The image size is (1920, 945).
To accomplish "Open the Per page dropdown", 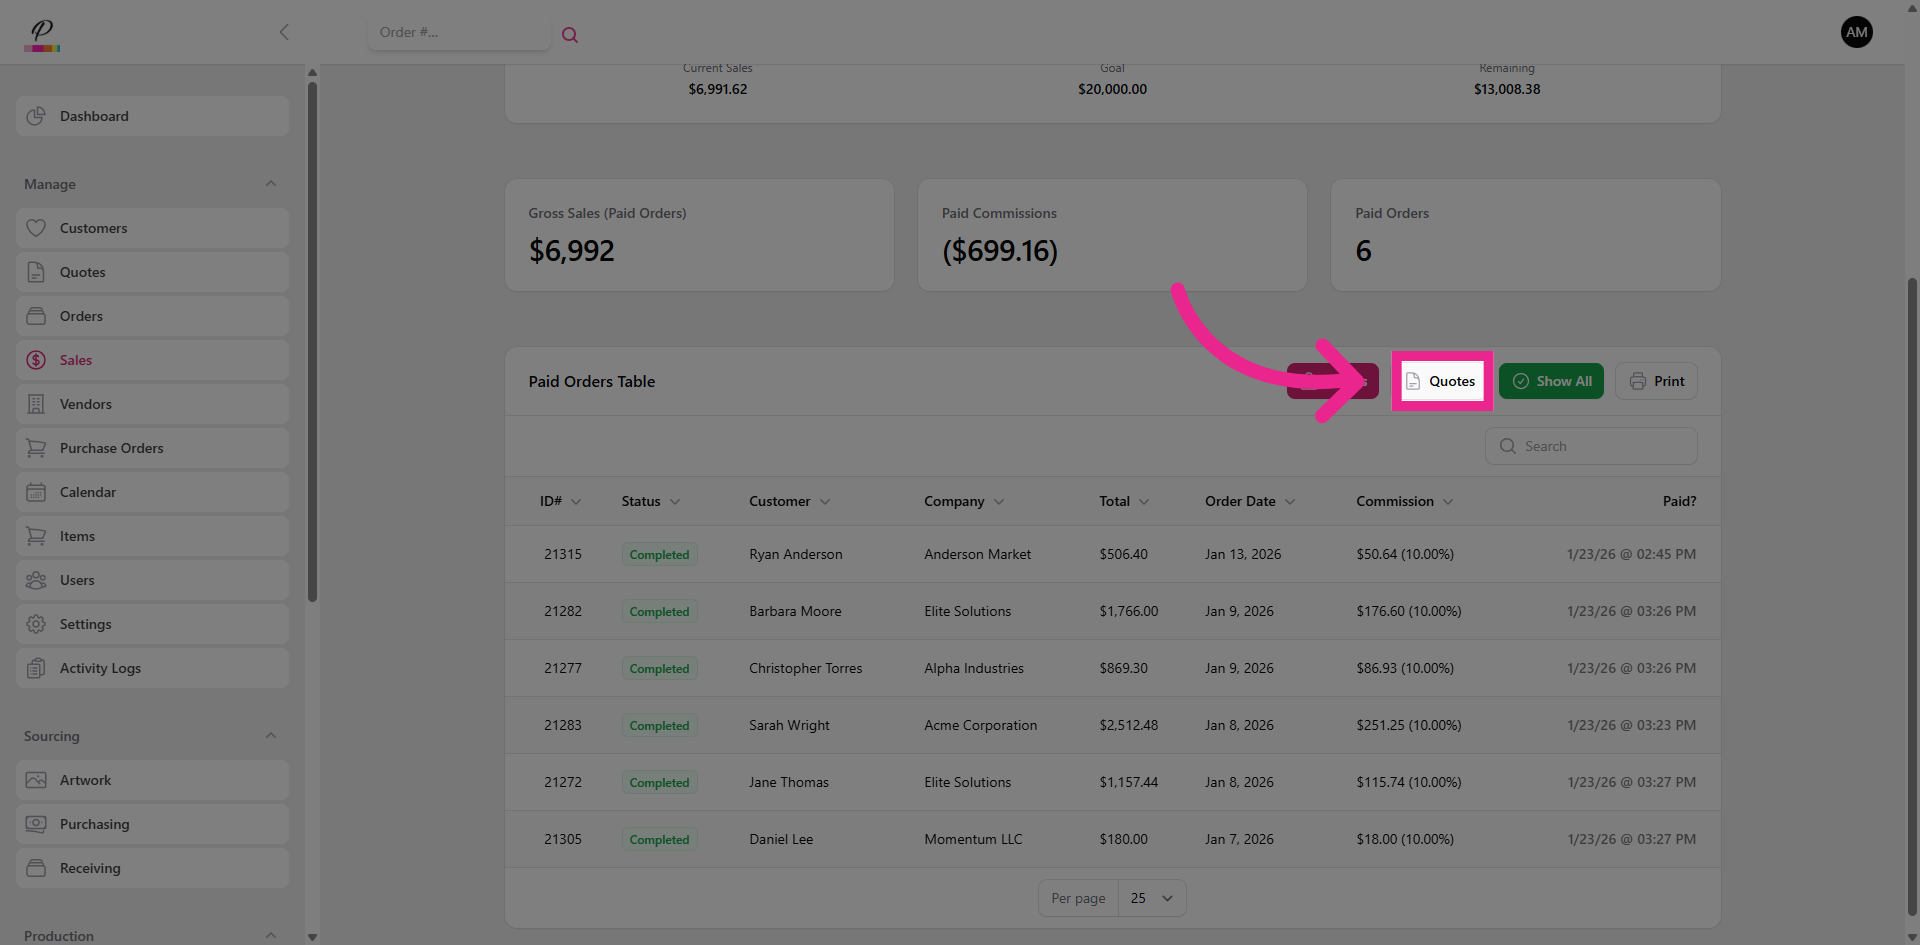I will click(x=1152, y=898).
